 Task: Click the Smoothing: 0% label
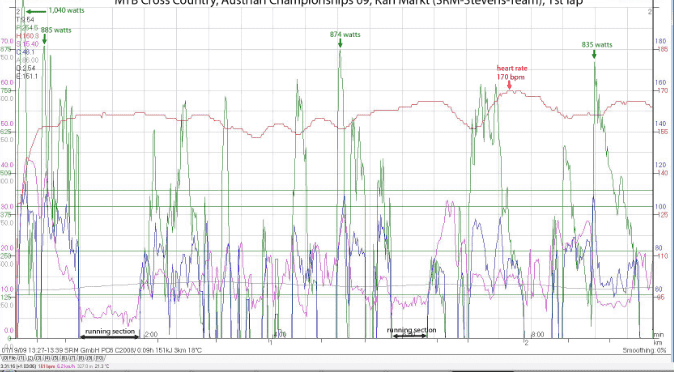[x=643, y=350]
